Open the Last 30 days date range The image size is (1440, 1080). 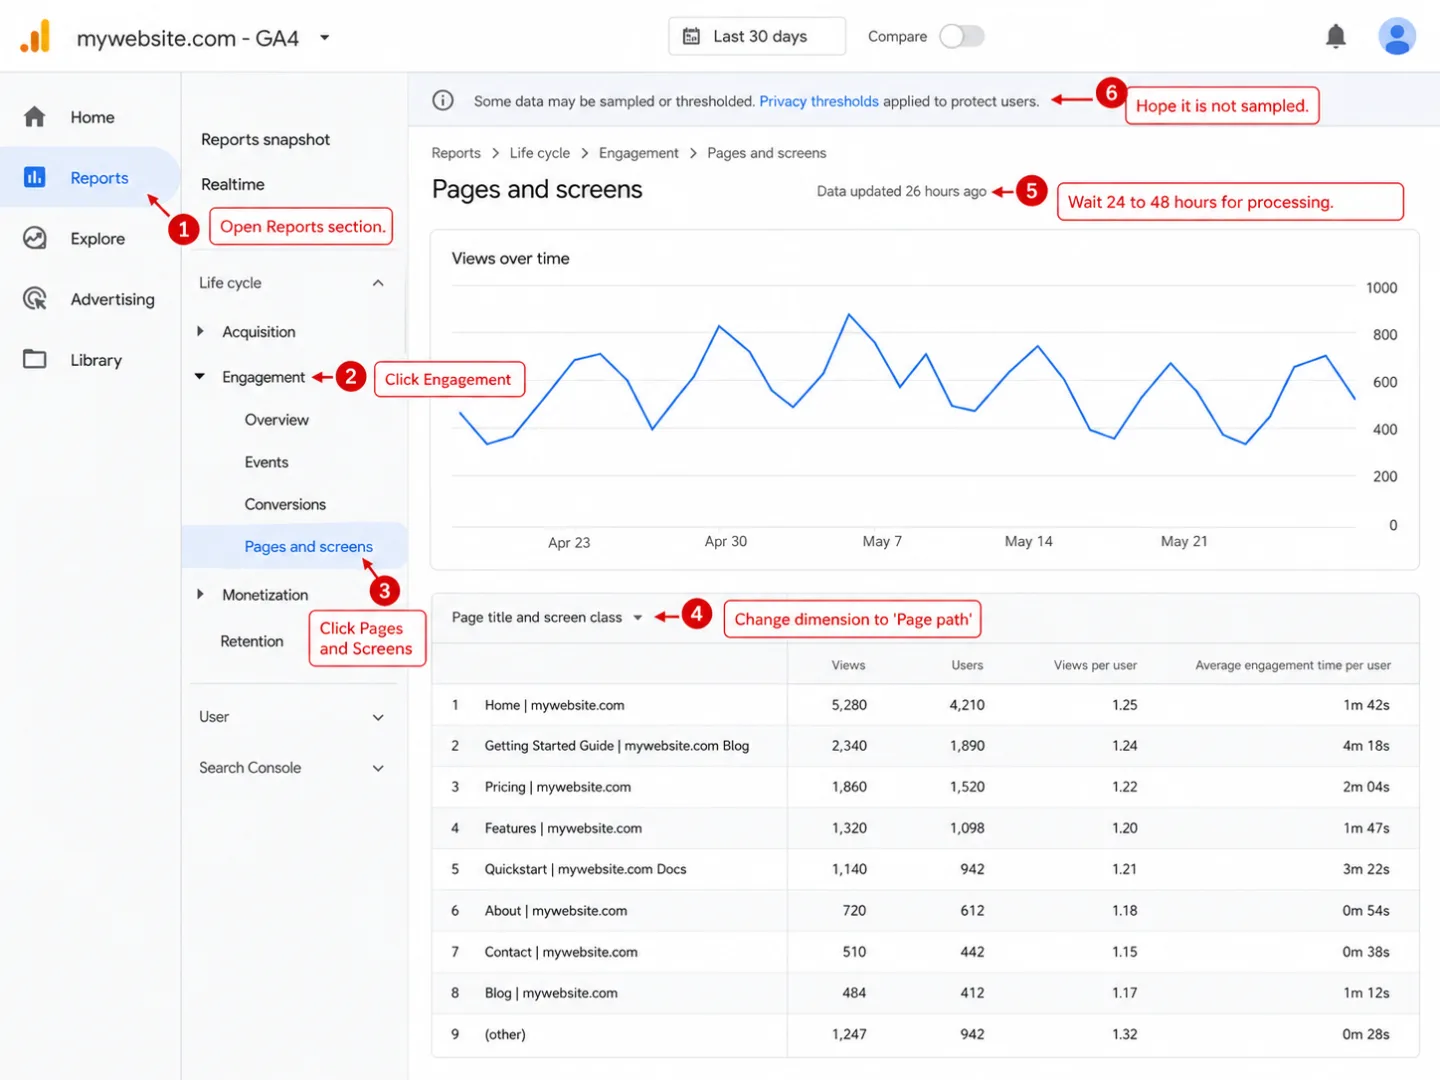coord(757,37)
